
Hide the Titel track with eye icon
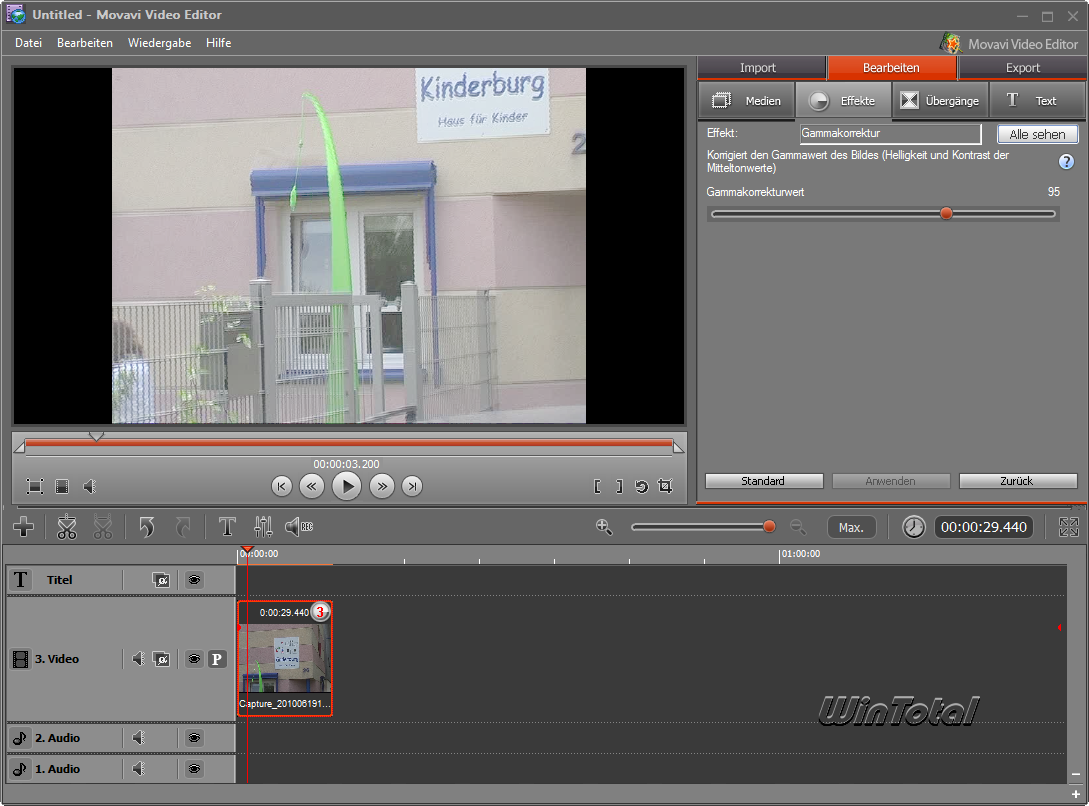pyautogui.click(x=194, y=580)
